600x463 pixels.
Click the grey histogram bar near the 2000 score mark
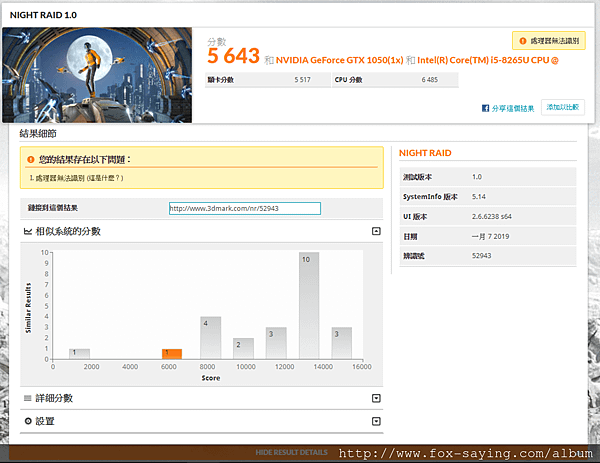coord(80,354)
